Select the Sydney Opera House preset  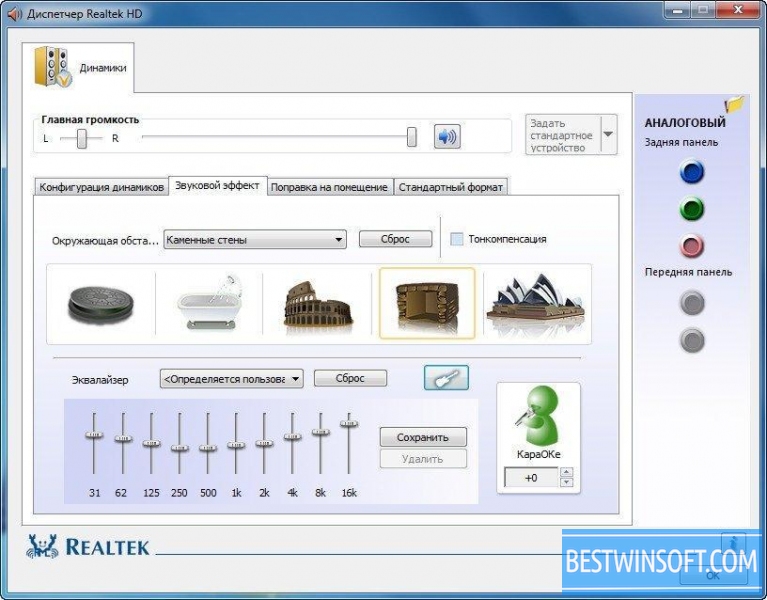pyautogui.click(x=537, y=301)
